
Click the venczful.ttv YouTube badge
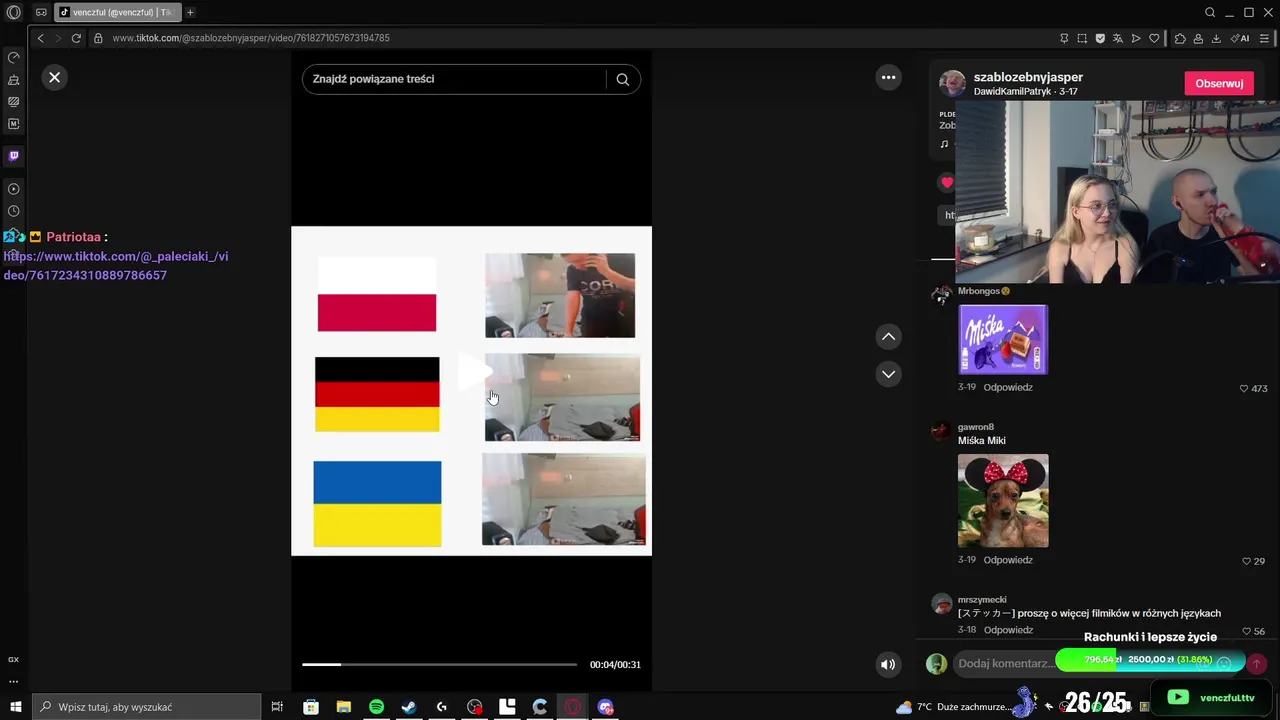[x=1211, y=697]
